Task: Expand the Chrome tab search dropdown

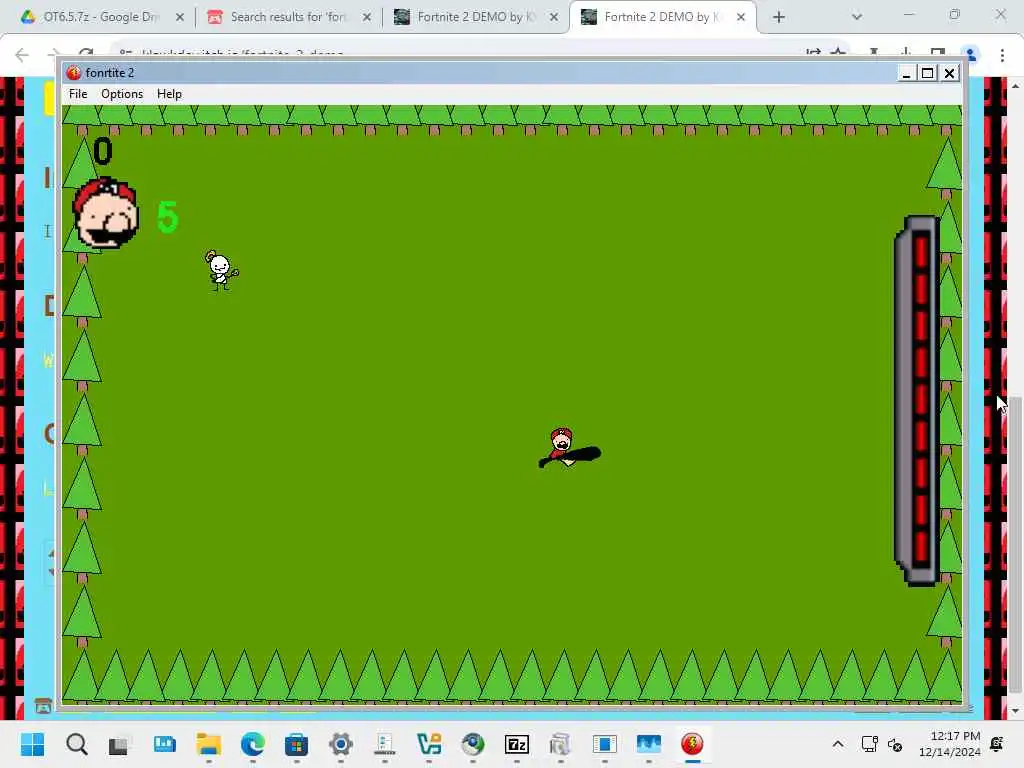Action: coord(857,17)
